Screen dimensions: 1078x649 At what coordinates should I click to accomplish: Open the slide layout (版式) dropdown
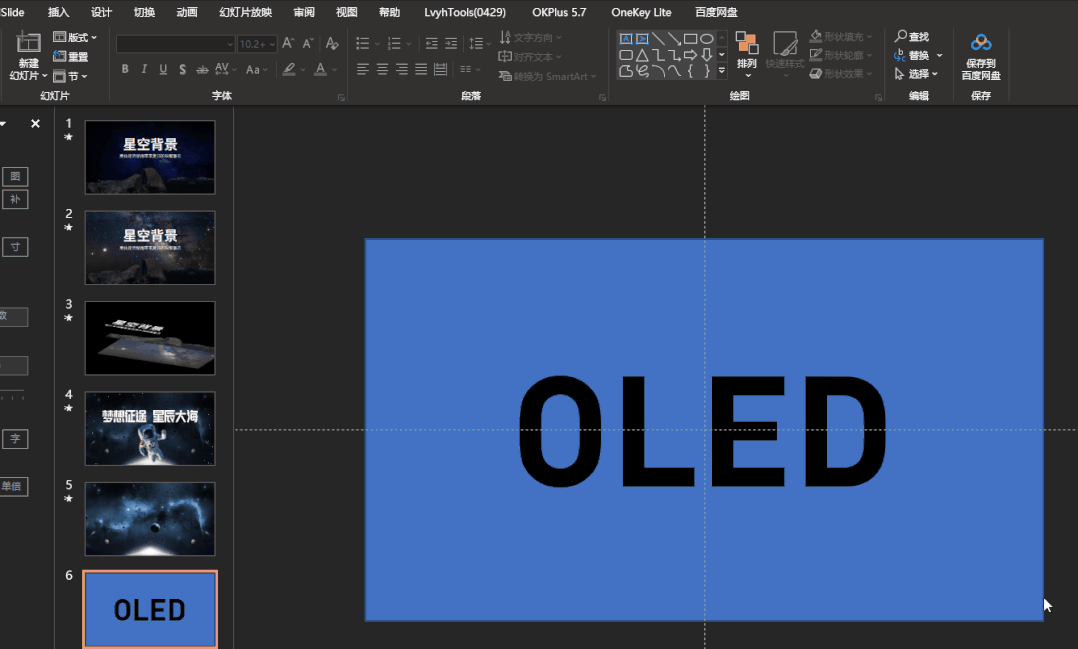tap(76, 37)
